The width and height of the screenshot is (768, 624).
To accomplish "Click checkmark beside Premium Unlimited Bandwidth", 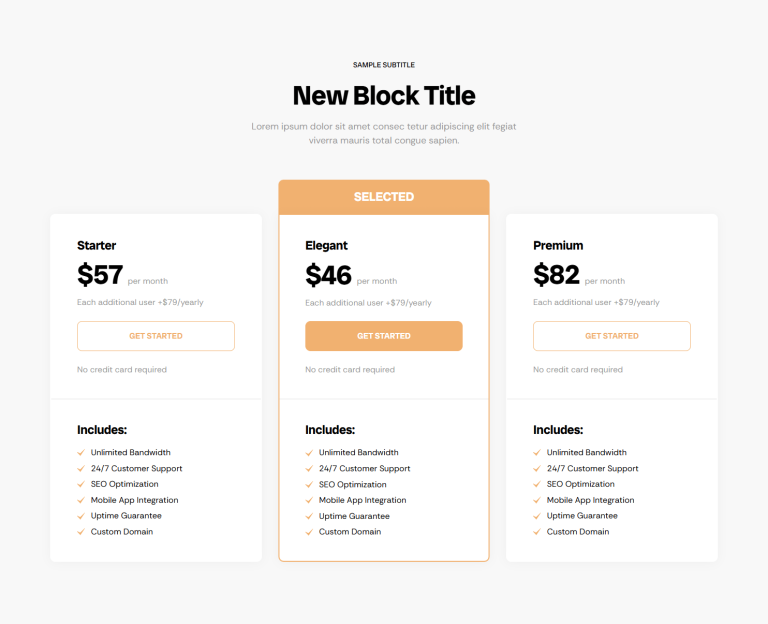I will tap(537, 453).
